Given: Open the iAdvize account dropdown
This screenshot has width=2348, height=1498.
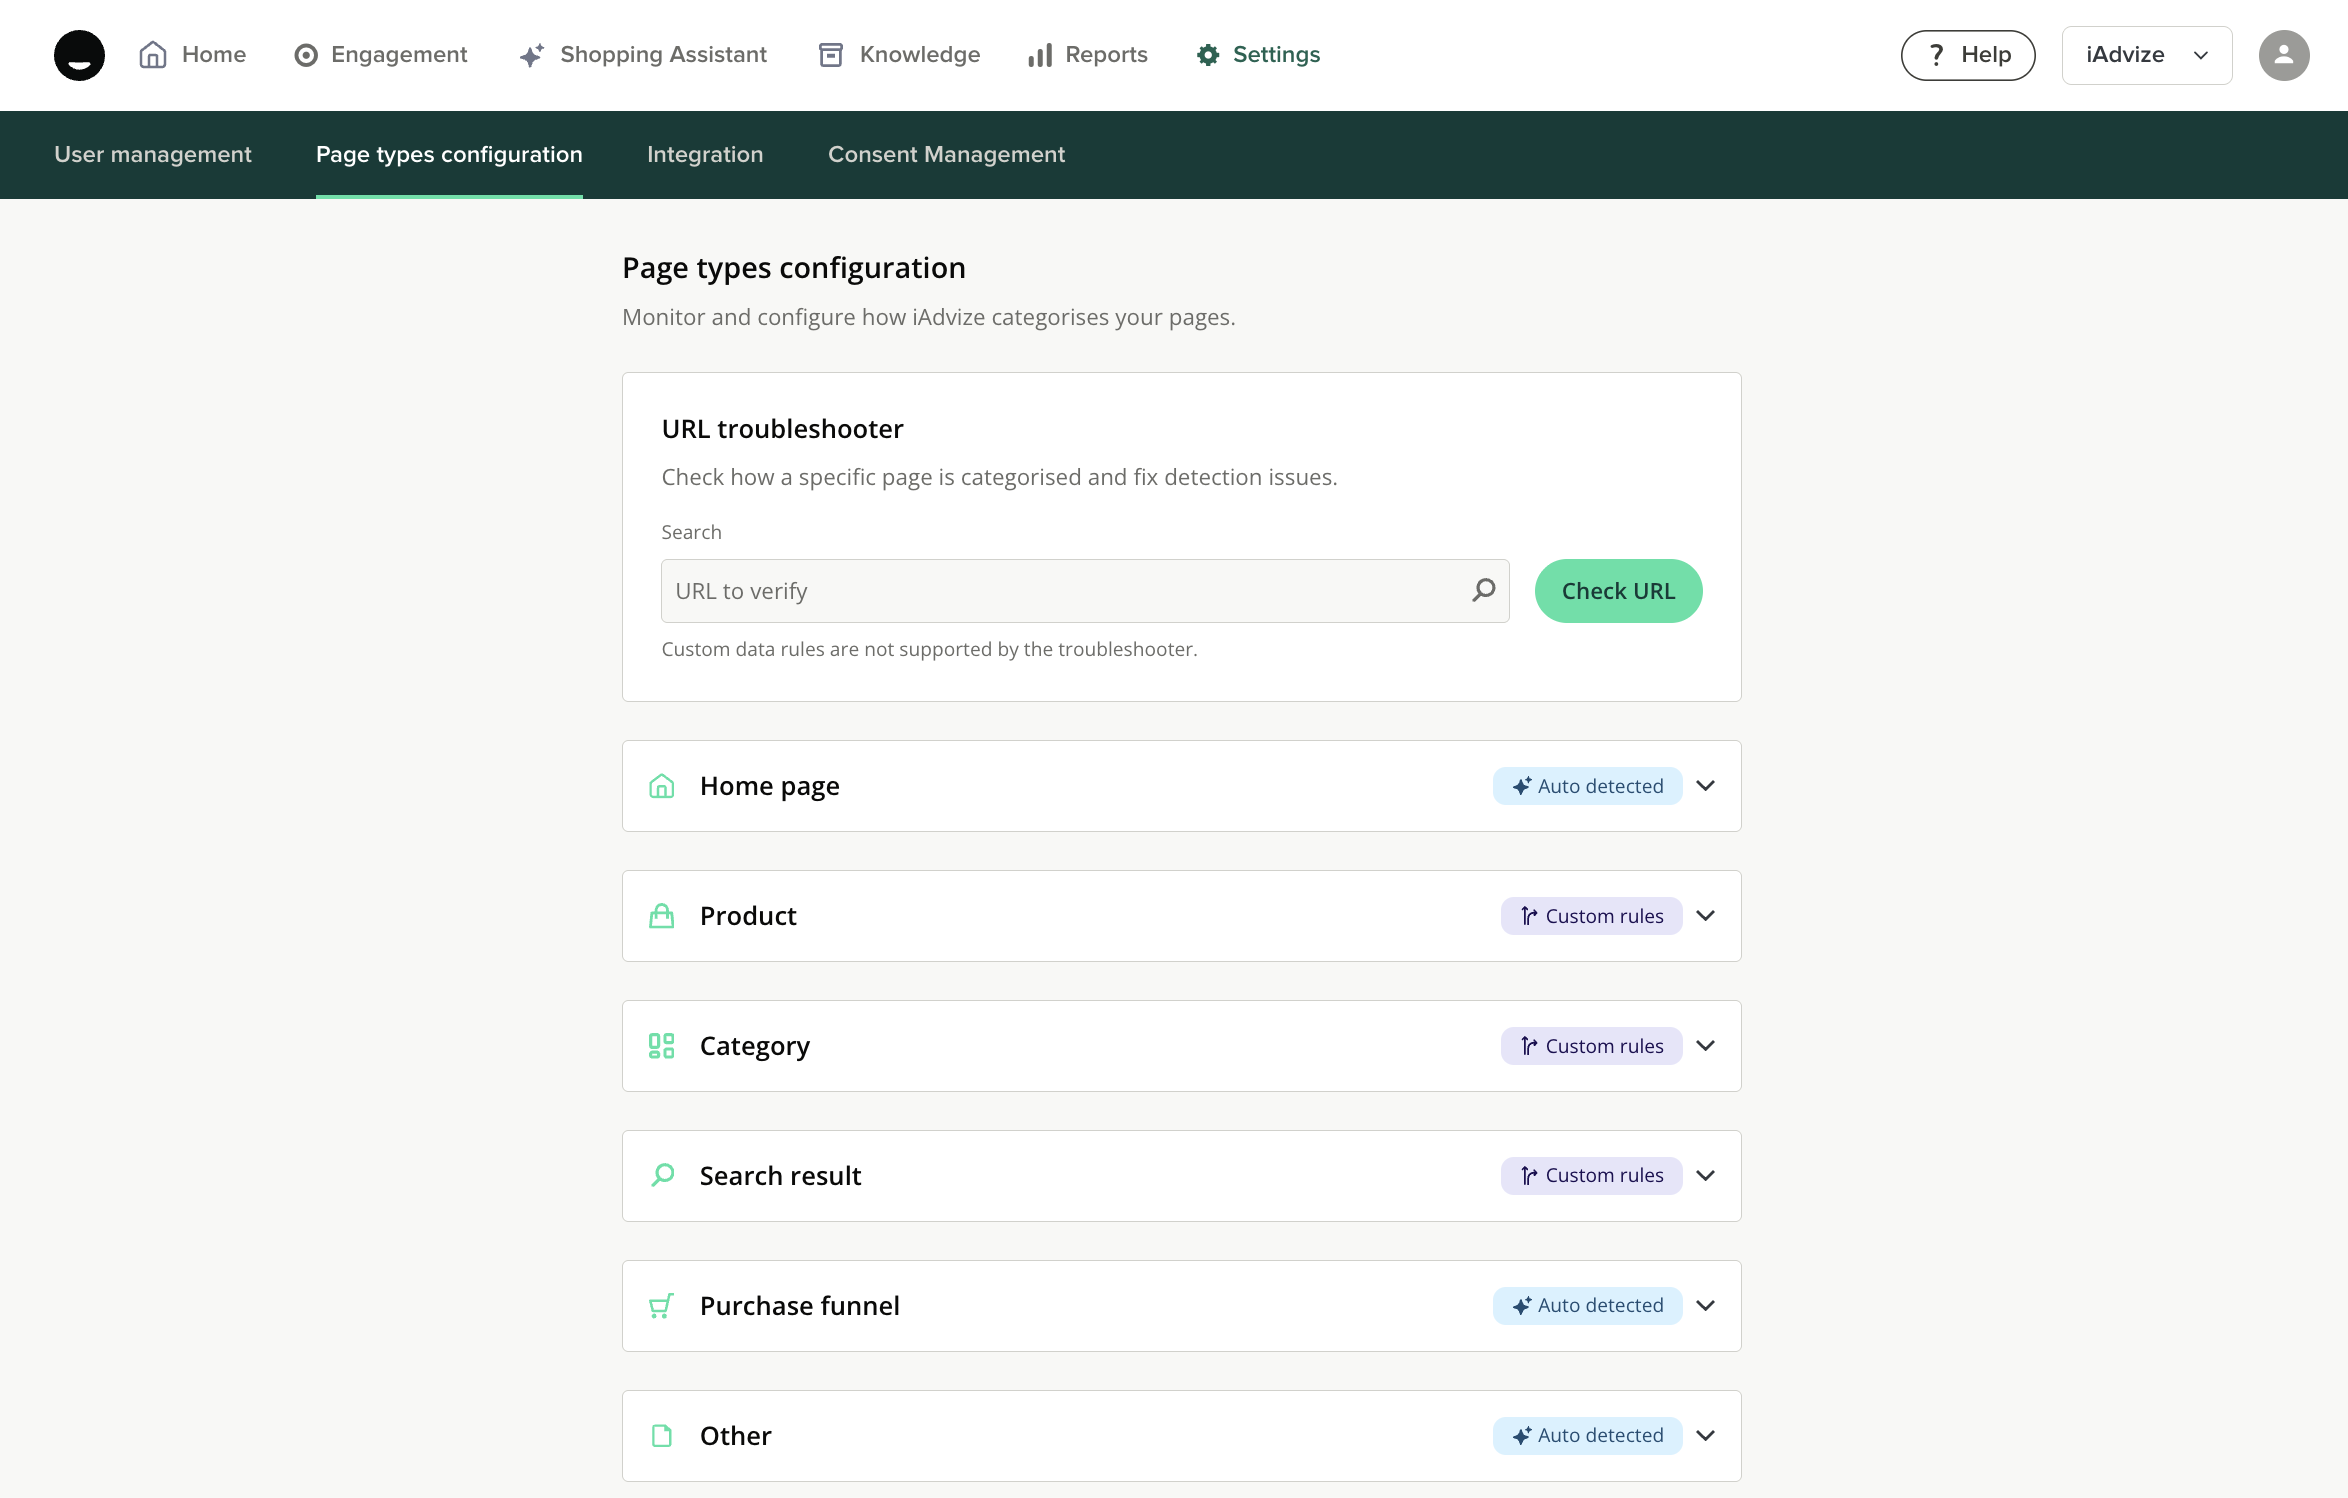Looking at the screenshot, I should point(2146,55).
